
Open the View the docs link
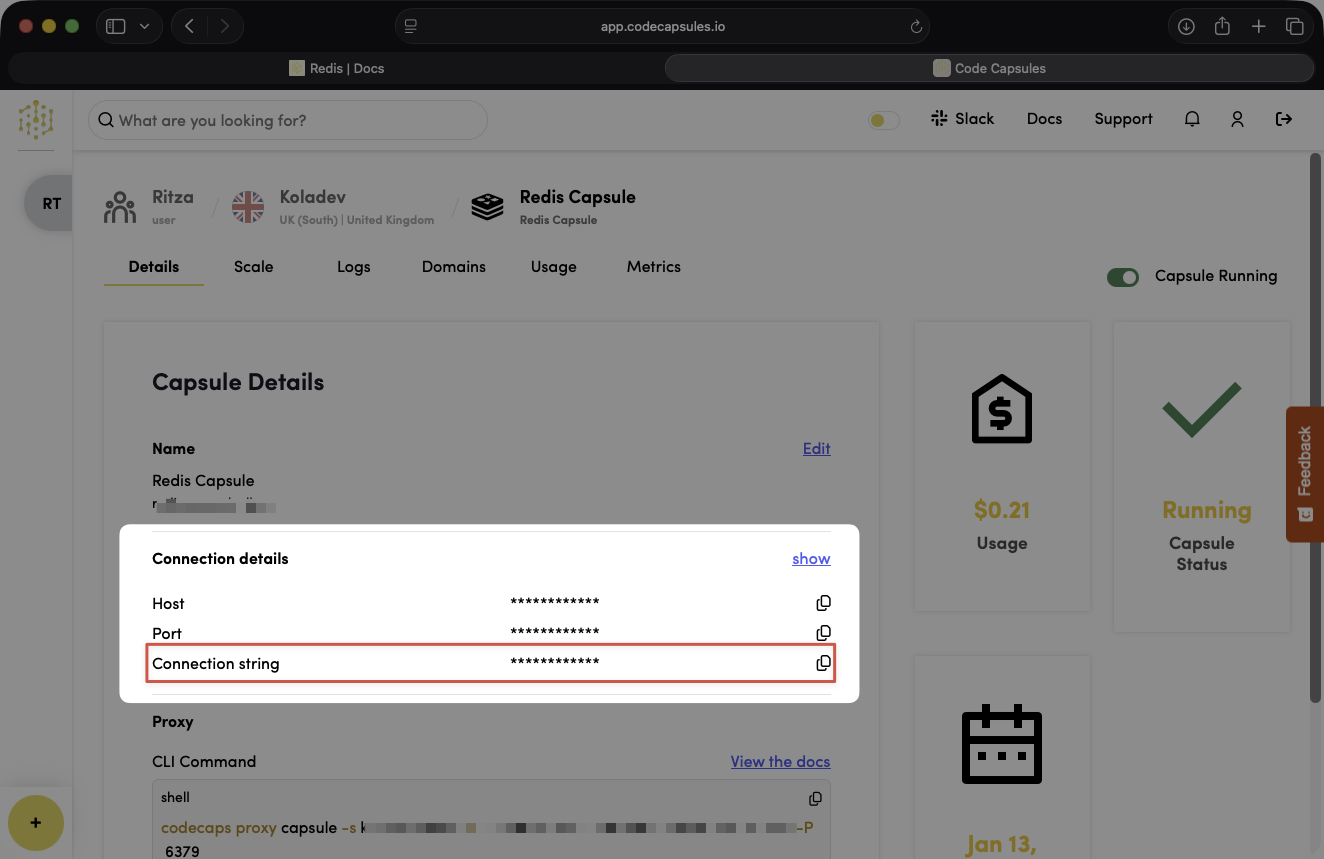tap(780, 762)
